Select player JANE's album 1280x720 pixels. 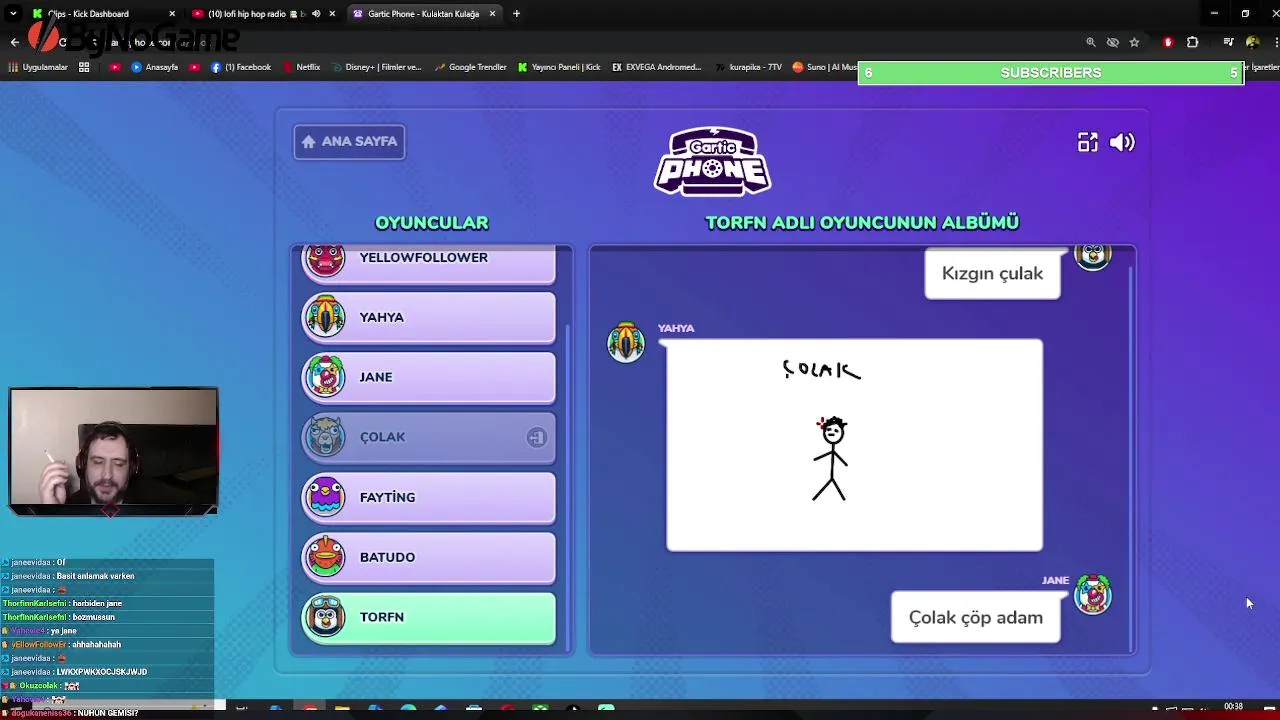pos(428,377)
